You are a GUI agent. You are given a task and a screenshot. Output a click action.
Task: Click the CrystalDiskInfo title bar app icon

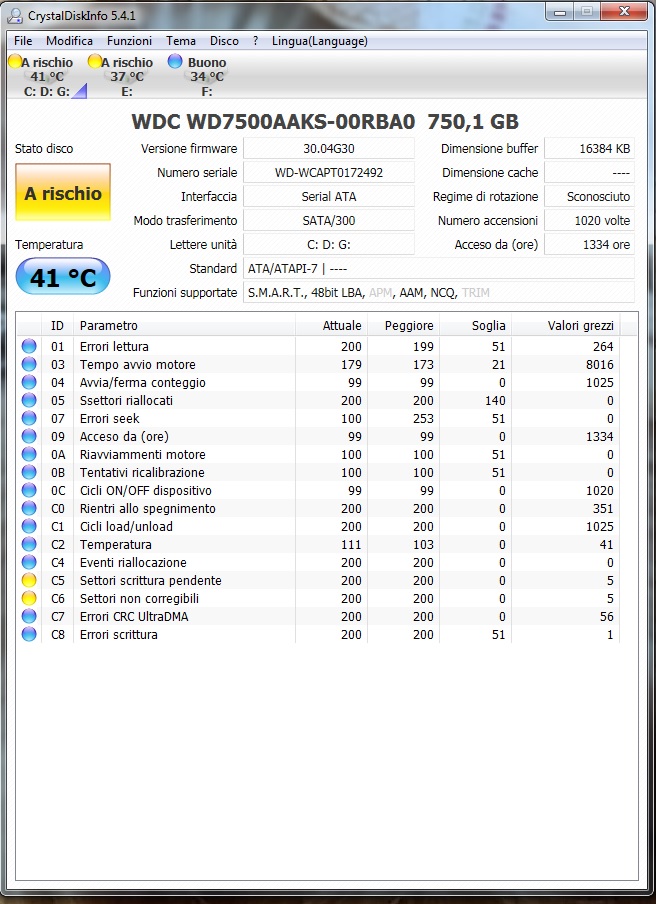[x=14, y=15]
